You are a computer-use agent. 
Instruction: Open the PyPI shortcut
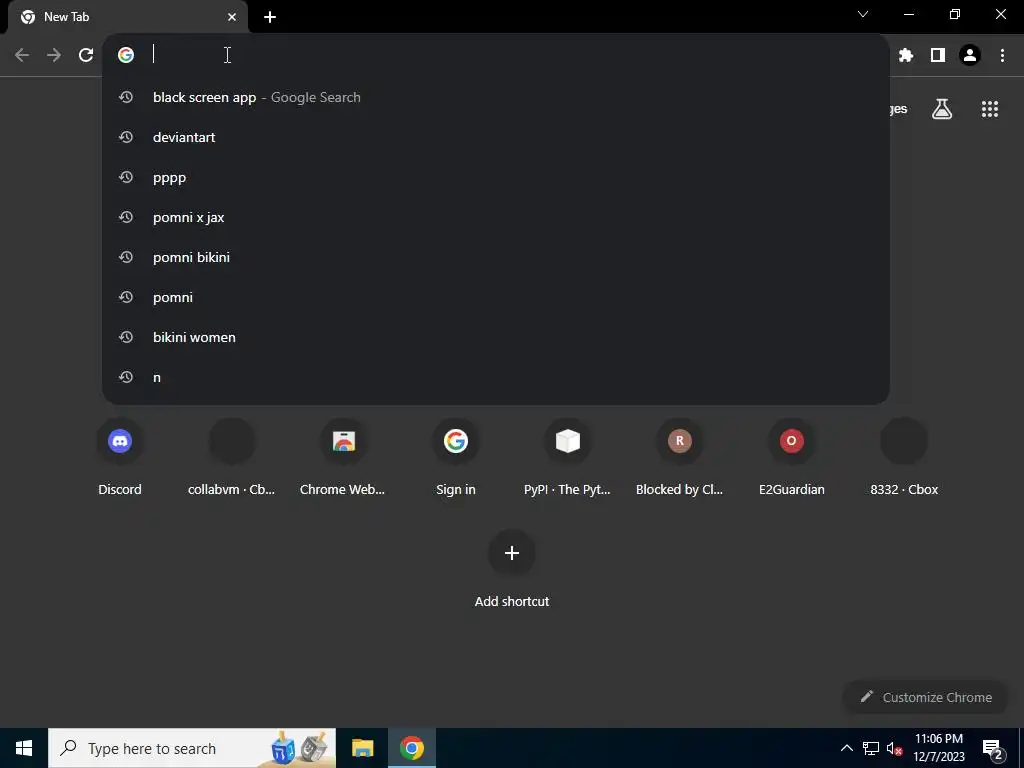click(x=568, y=457)
